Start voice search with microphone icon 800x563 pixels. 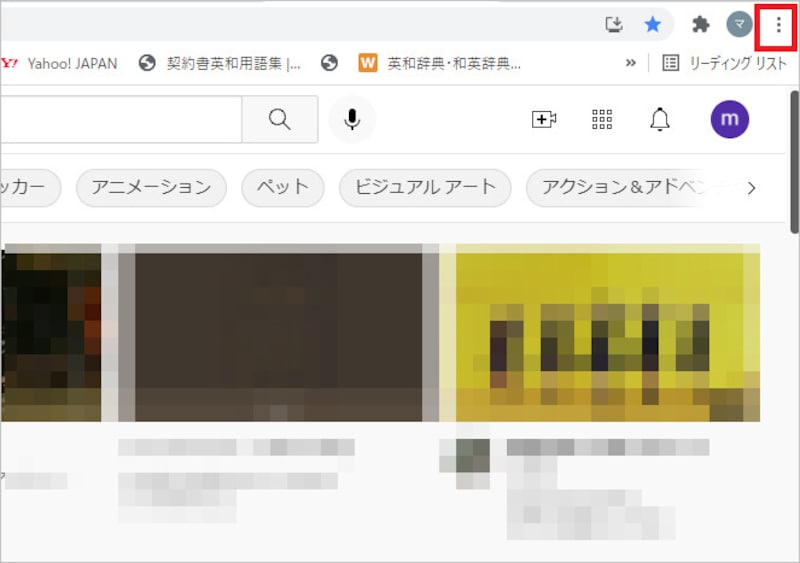pos(352,120)
